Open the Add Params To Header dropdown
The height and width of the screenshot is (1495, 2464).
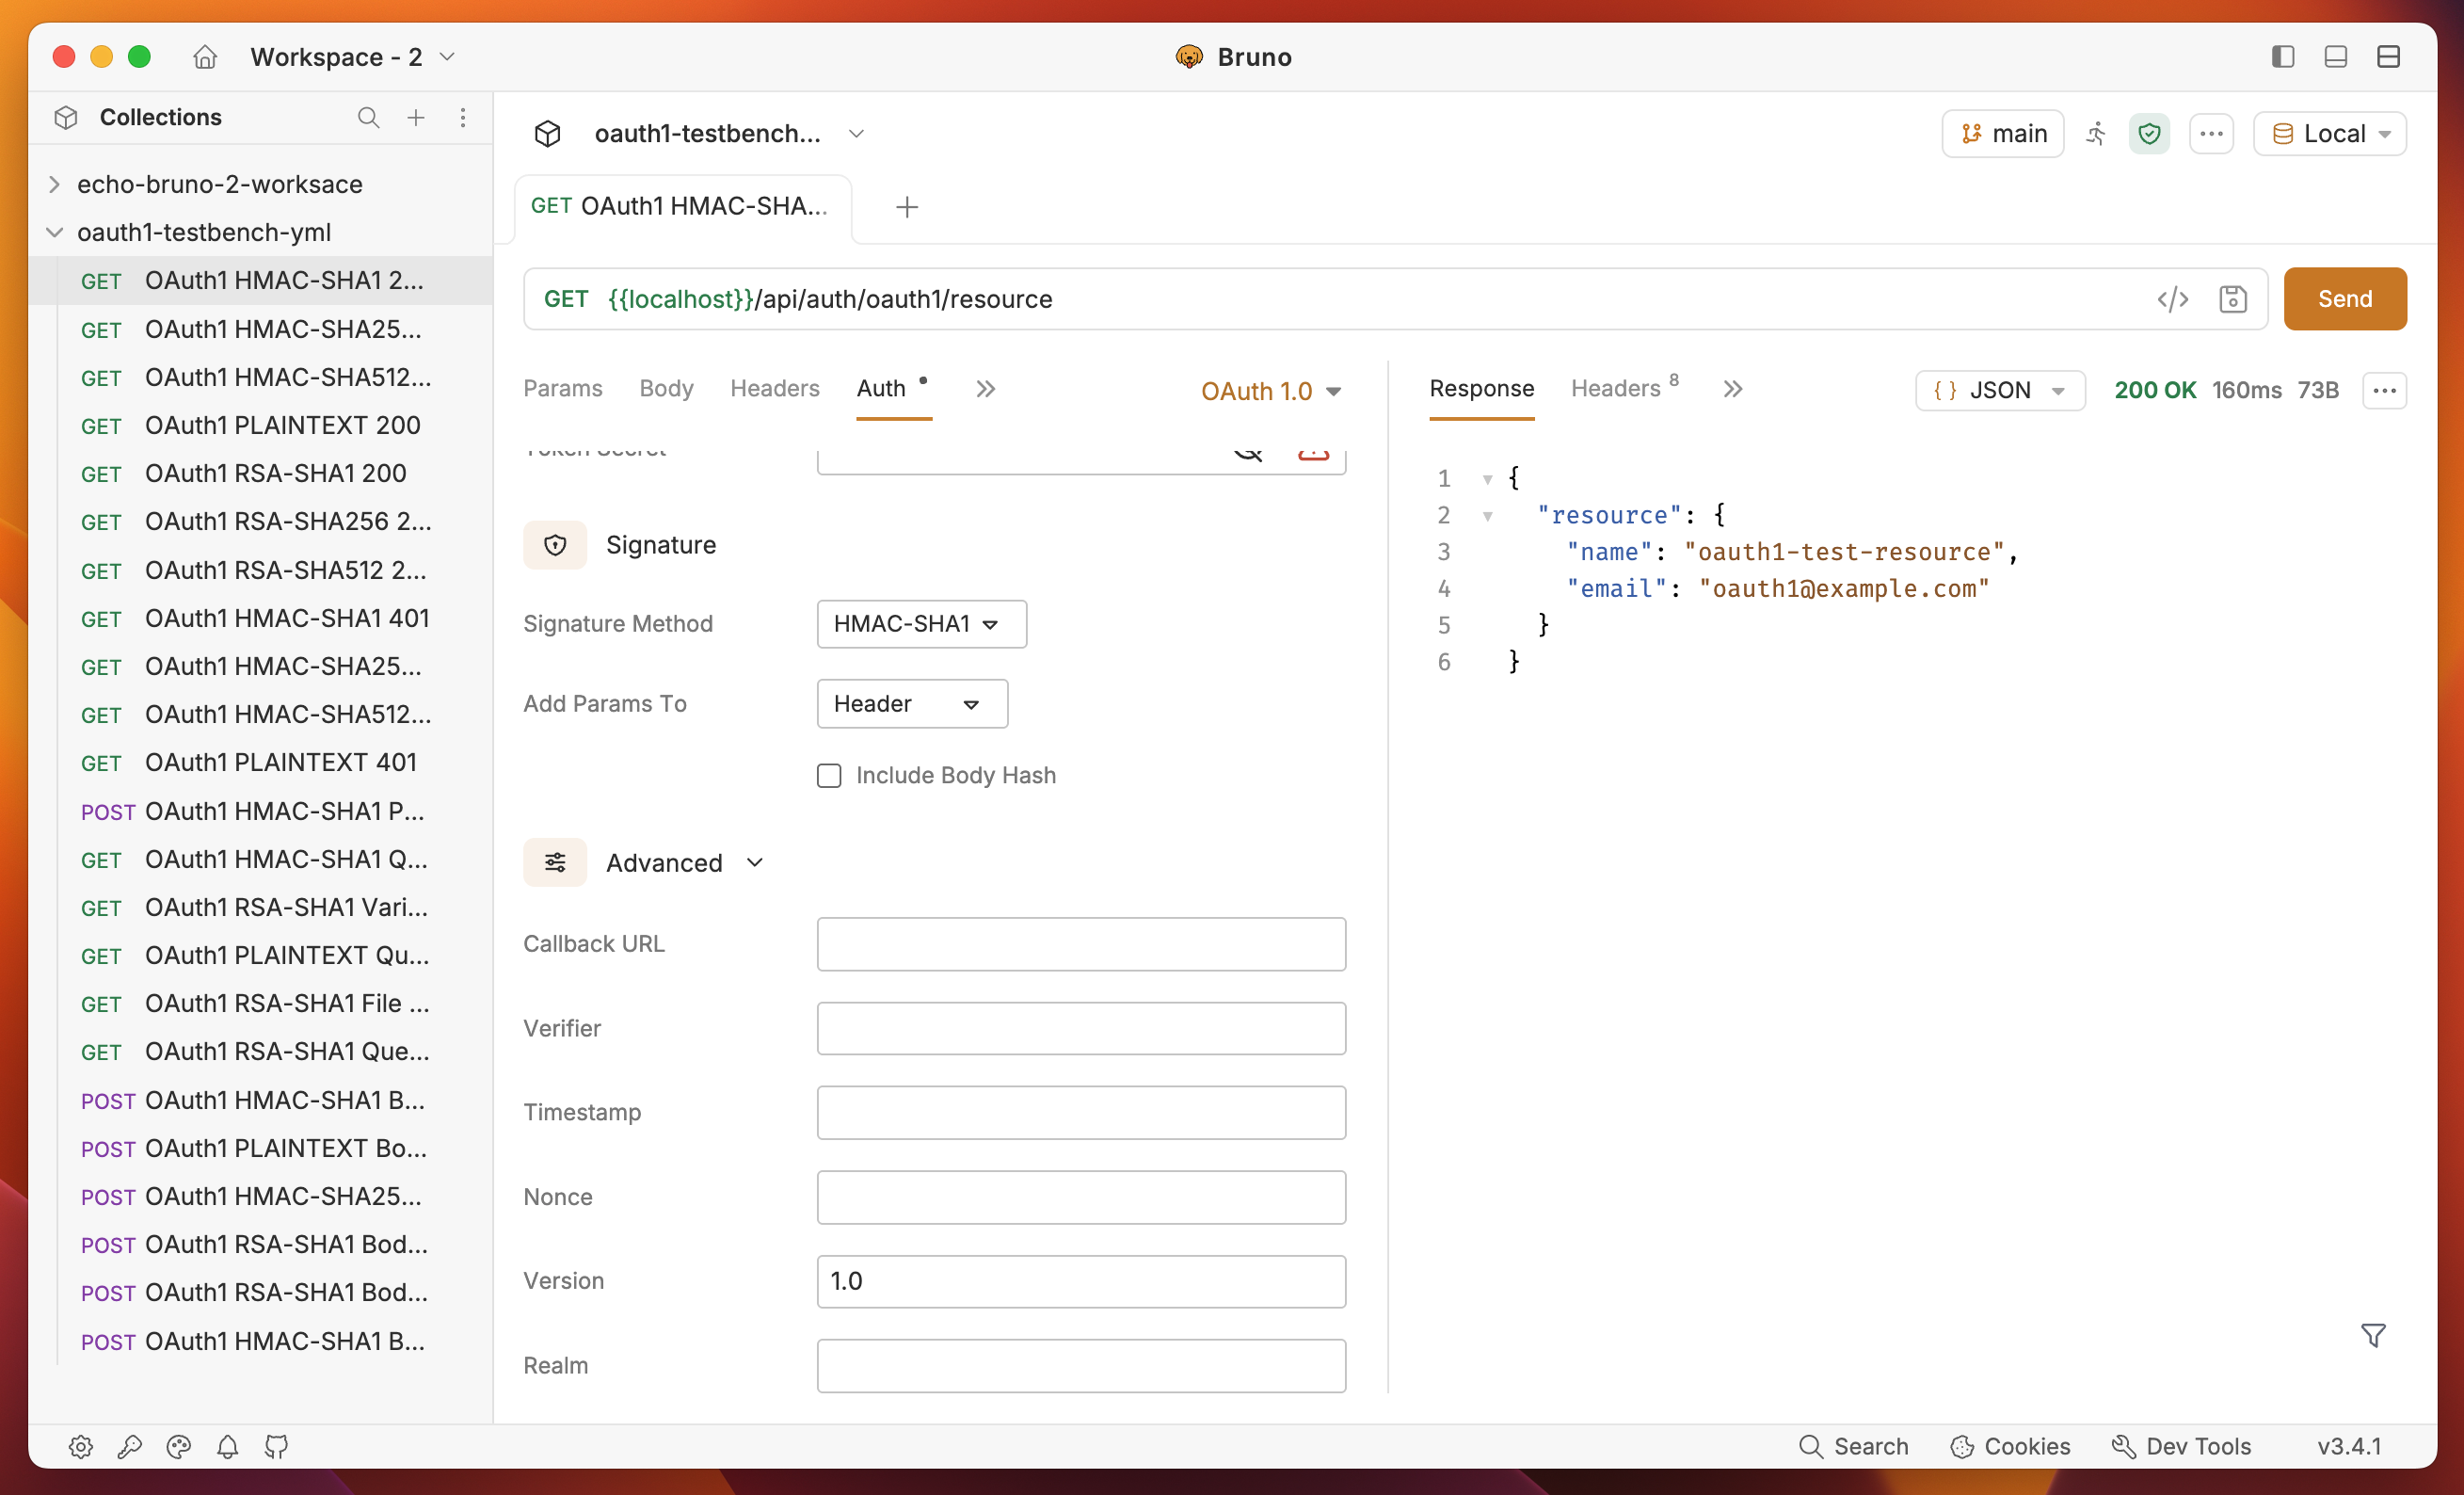pyautogui.click(x=911, y=703)
